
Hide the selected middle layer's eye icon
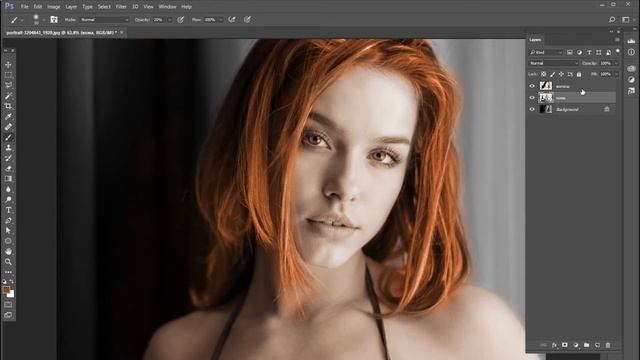point(532,98)
